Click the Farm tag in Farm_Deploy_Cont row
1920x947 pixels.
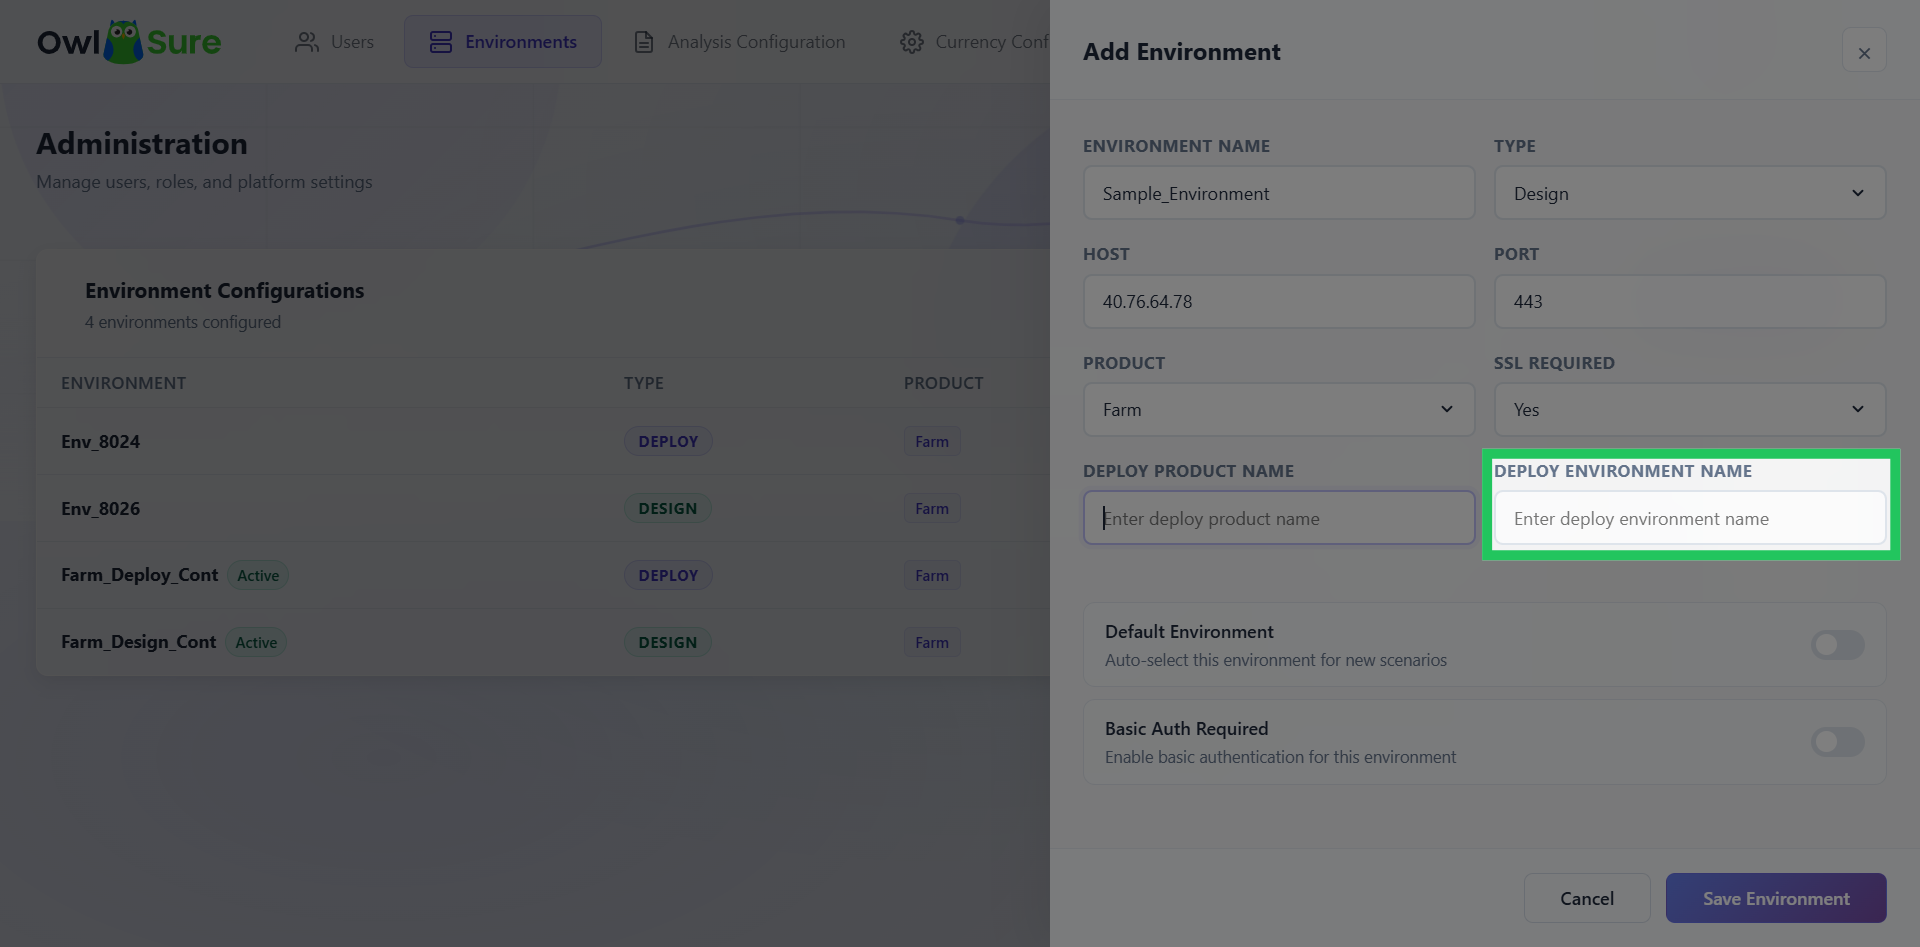[x=932, y=575]
